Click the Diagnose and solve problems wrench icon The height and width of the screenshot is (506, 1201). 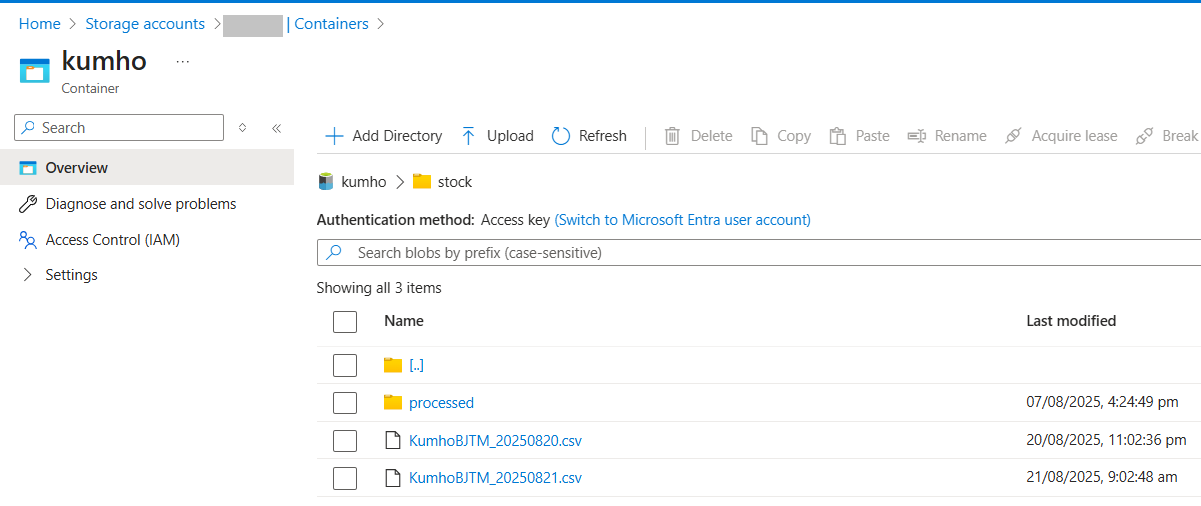pyautogui.click(x=27, y=204)
